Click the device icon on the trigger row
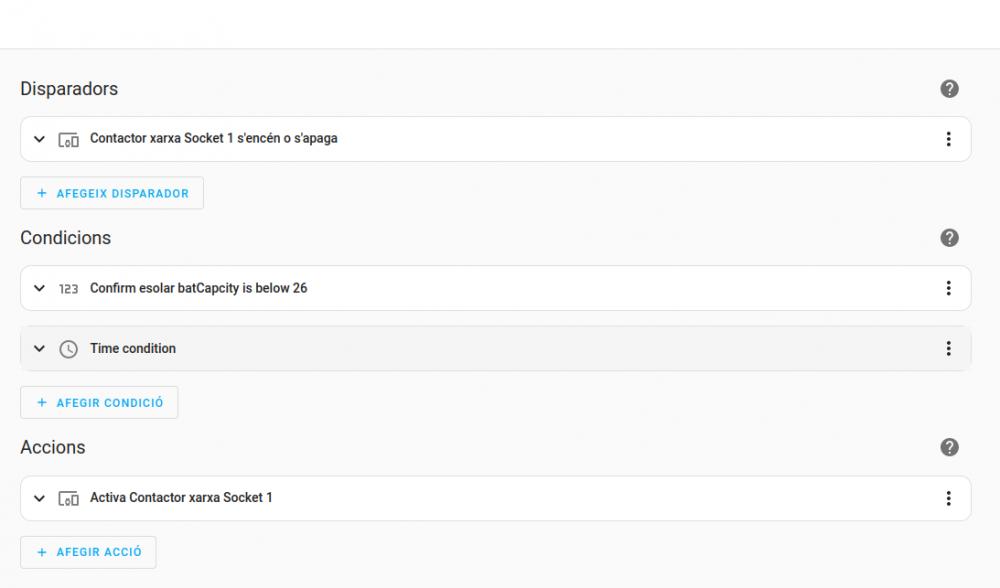 [68, 140]
